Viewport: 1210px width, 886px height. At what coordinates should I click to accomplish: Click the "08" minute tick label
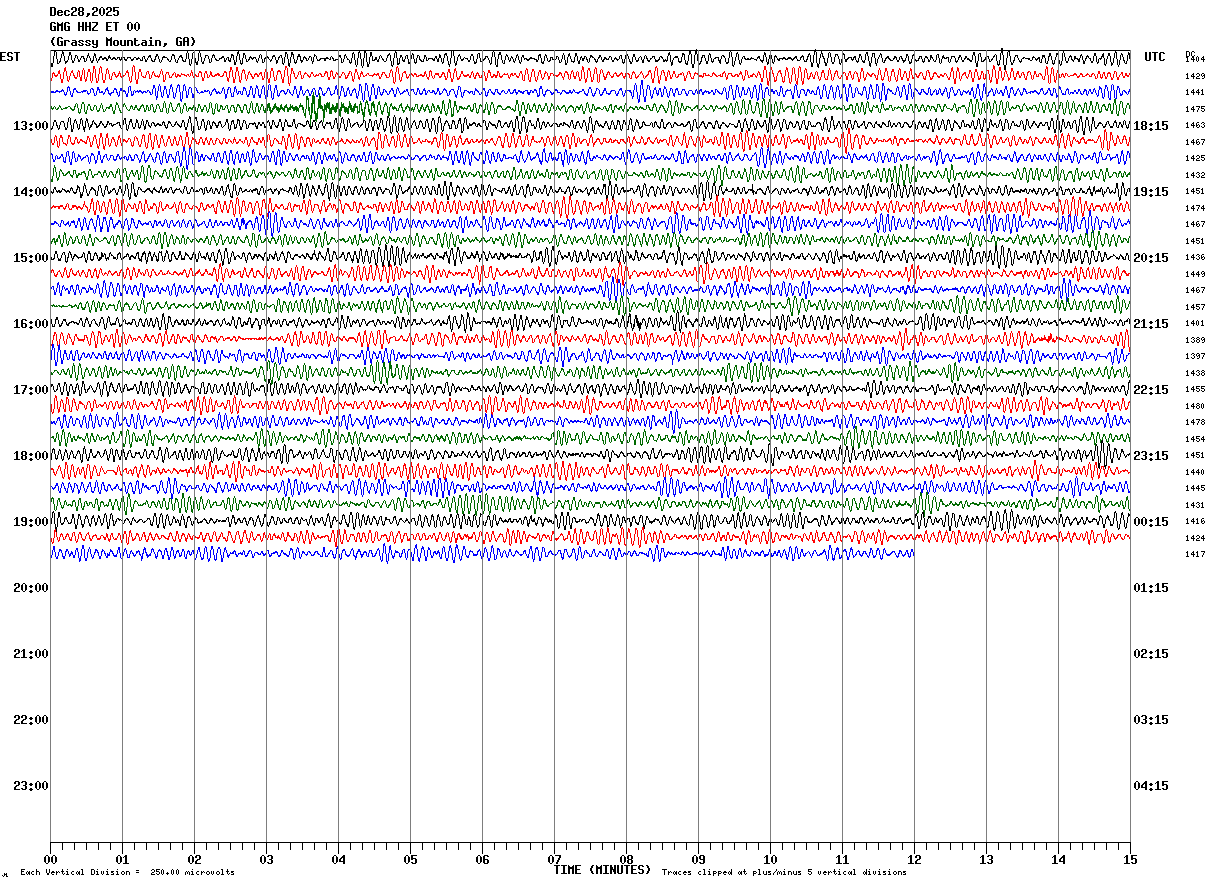pos(626,859)
